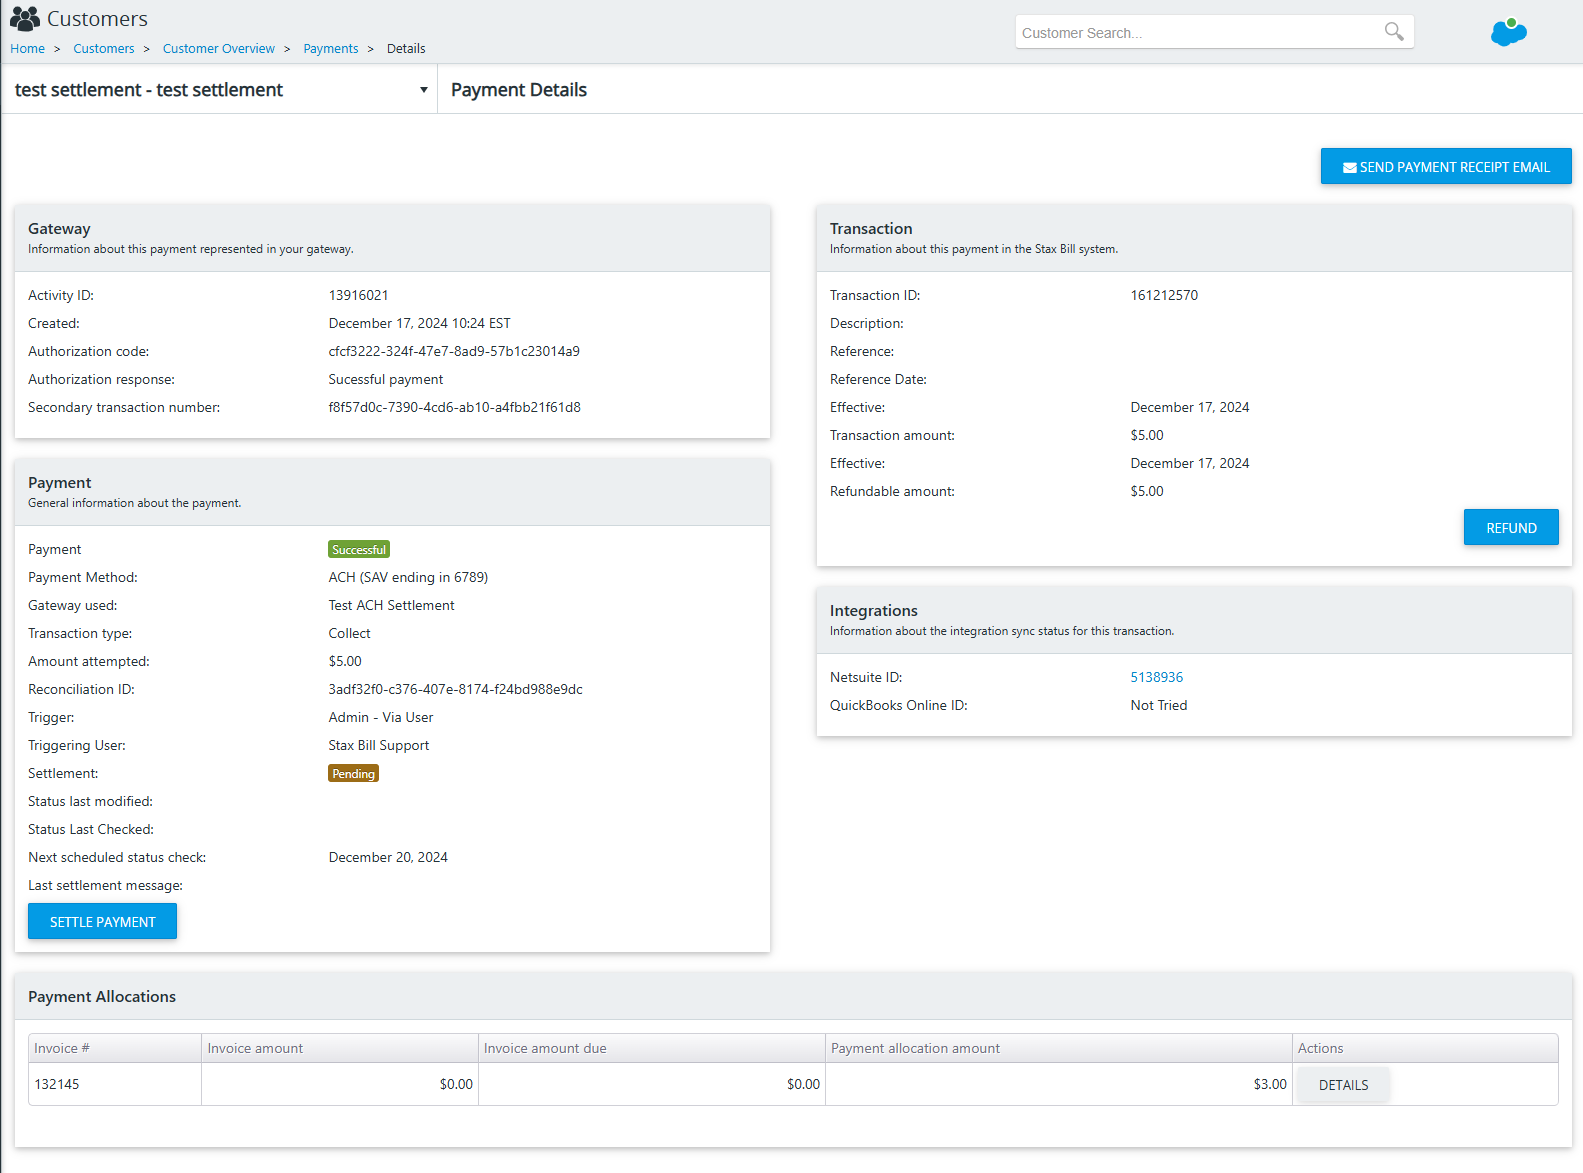Screen dimensions: 1583x1173
Task: Select secondary transaction number f8f57d0c value
Action: (x=454, y=408)
